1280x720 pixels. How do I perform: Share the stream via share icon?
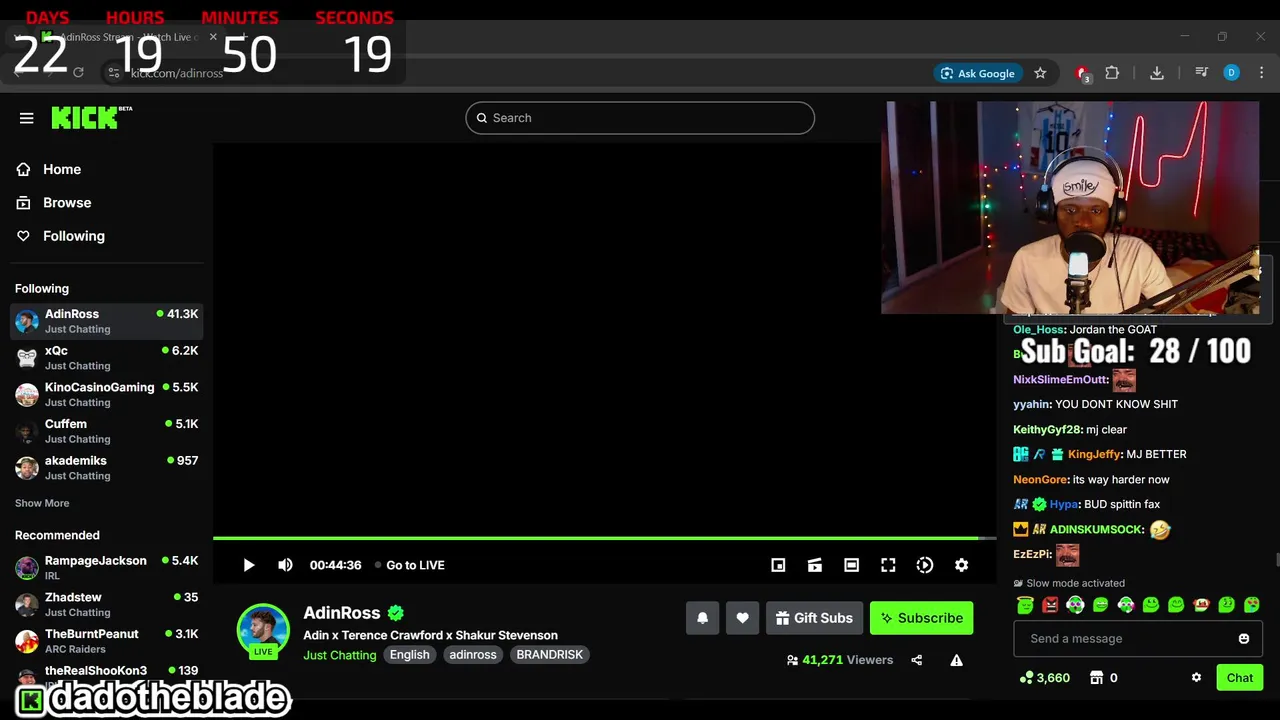(x=916, y=660)
